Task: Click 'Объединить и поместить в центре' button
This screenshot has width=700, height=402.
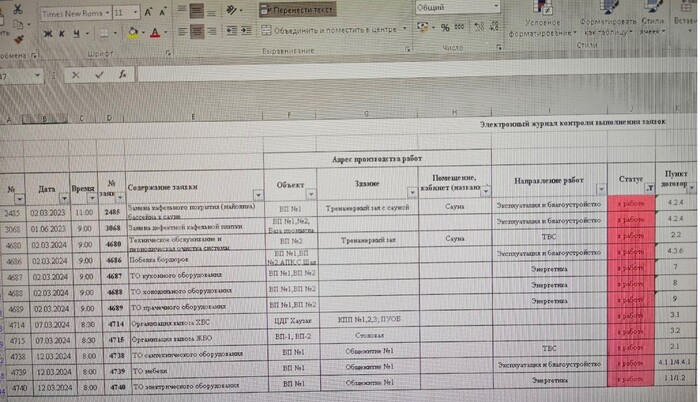Action: pyautogui.click(x=329, y=30)
